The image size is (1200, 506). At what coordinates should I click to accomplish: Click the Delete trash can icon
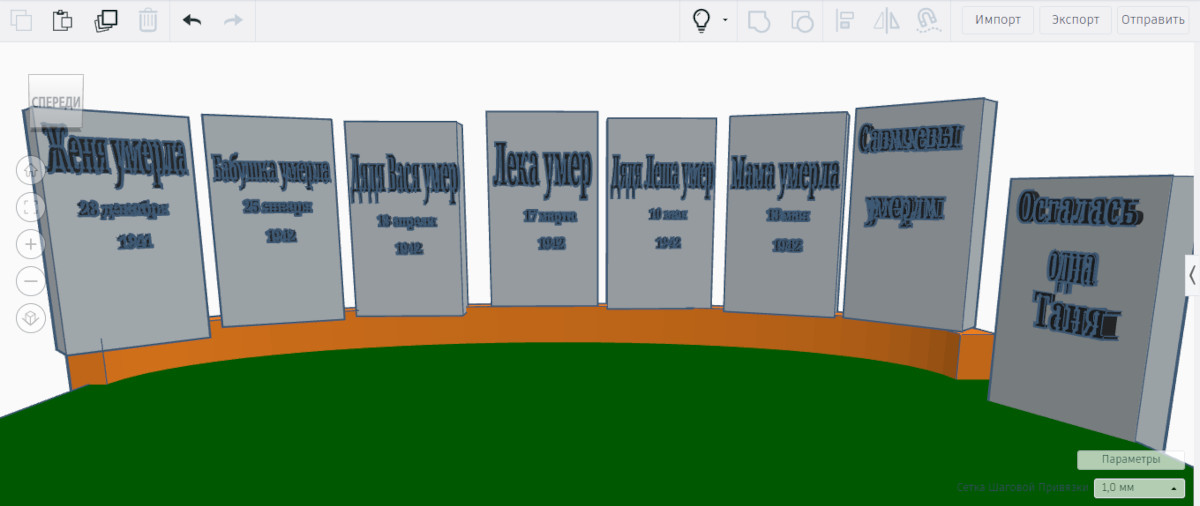coord(147,20)
